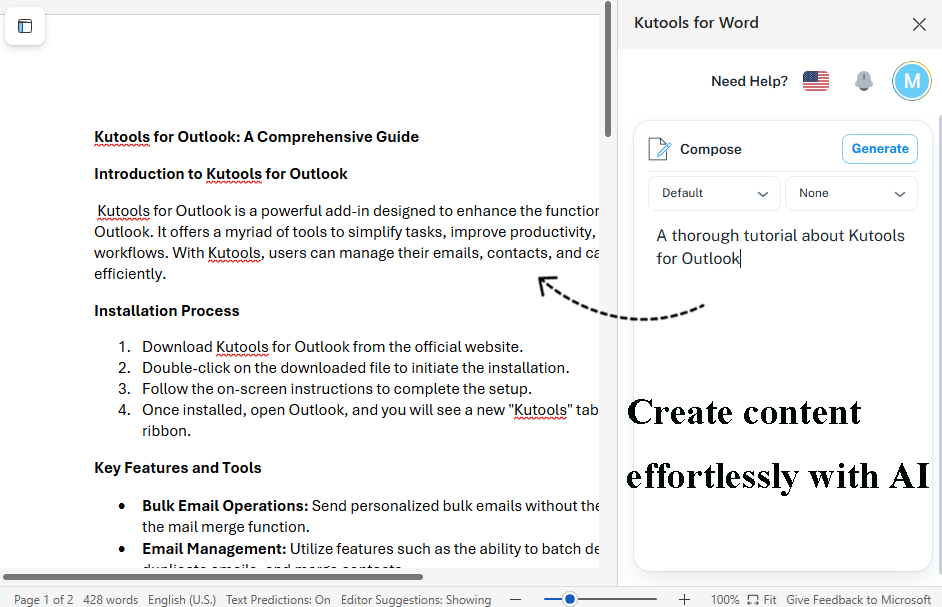942x607 pixels.
Task: Click the panel layout icon top-left
Action: click(24, 26)
